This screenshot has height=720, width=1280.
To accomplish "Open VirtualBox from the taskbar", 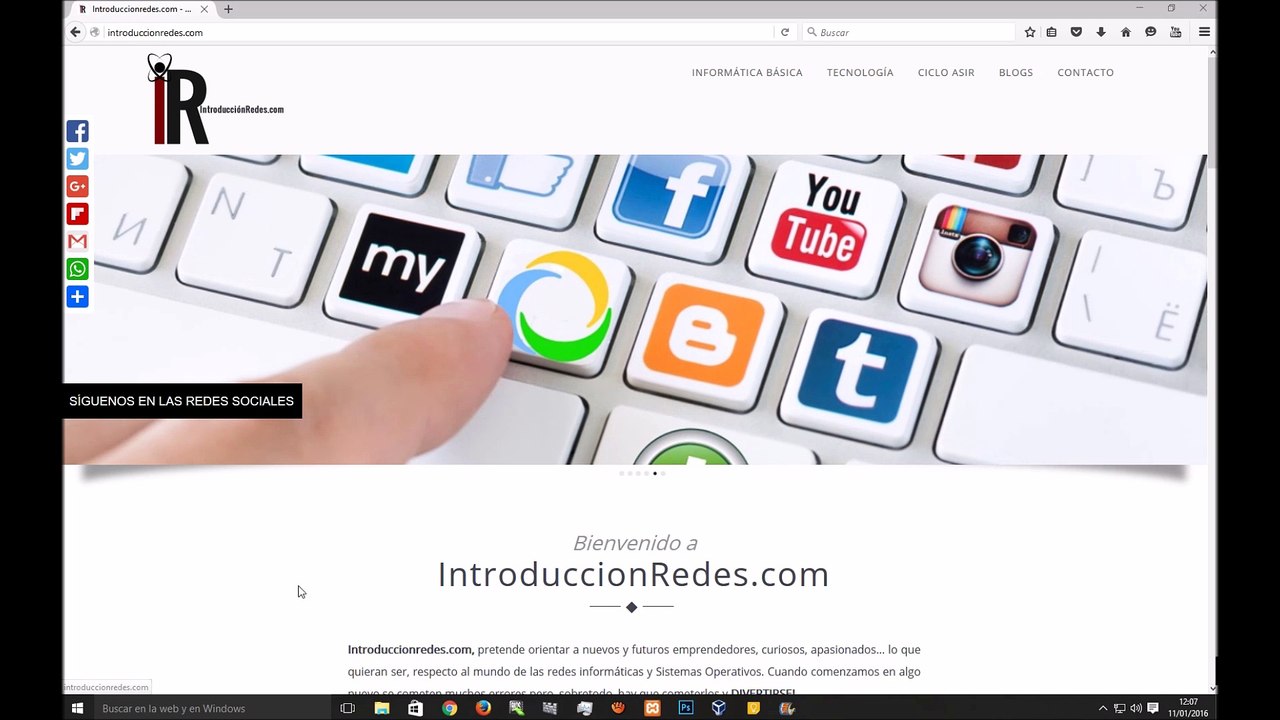I will point(719,708).
